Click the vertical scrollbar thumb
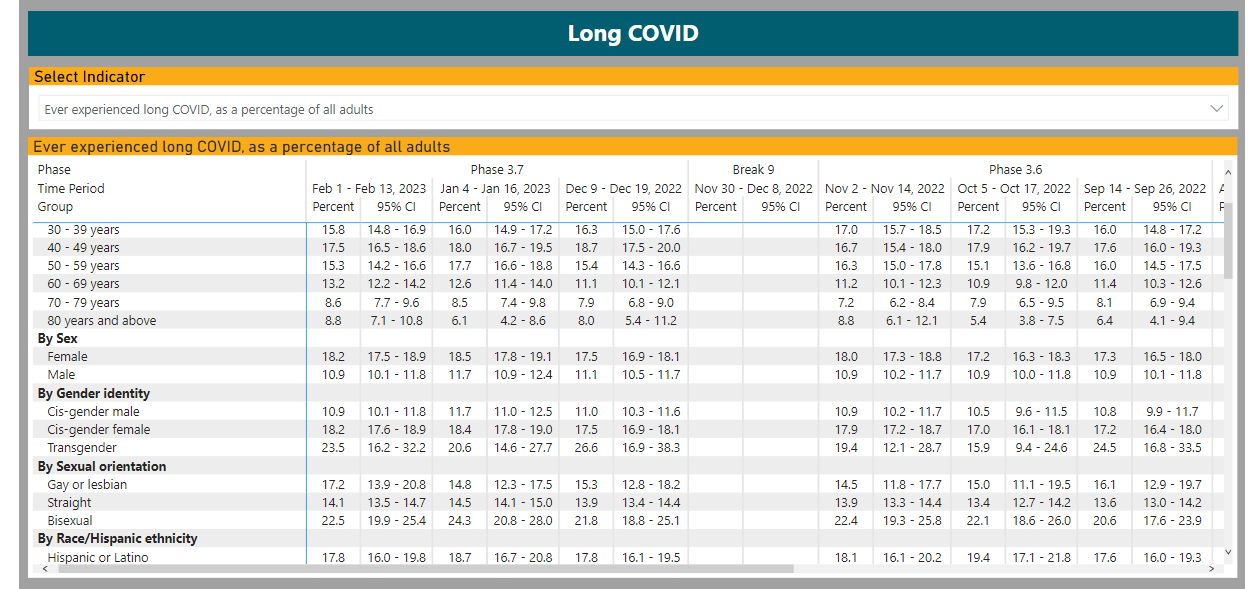 click(x=1229, y=239)
